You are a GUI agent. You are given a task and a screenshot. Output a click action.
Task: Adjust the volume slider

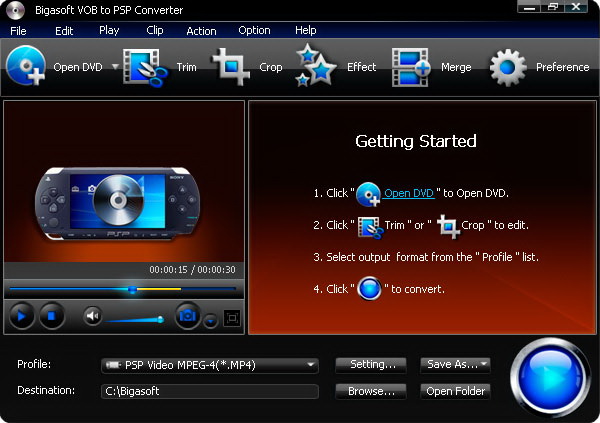coord(135,319)
